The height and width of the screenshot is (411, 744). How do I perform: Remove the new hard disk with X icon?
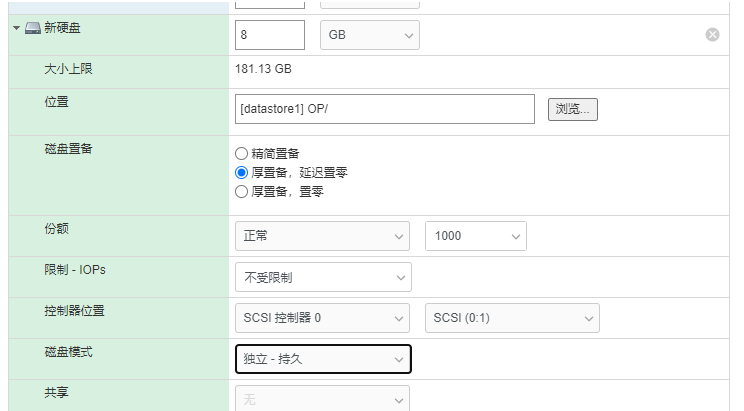pyautogui.click(x=712, y=35)
